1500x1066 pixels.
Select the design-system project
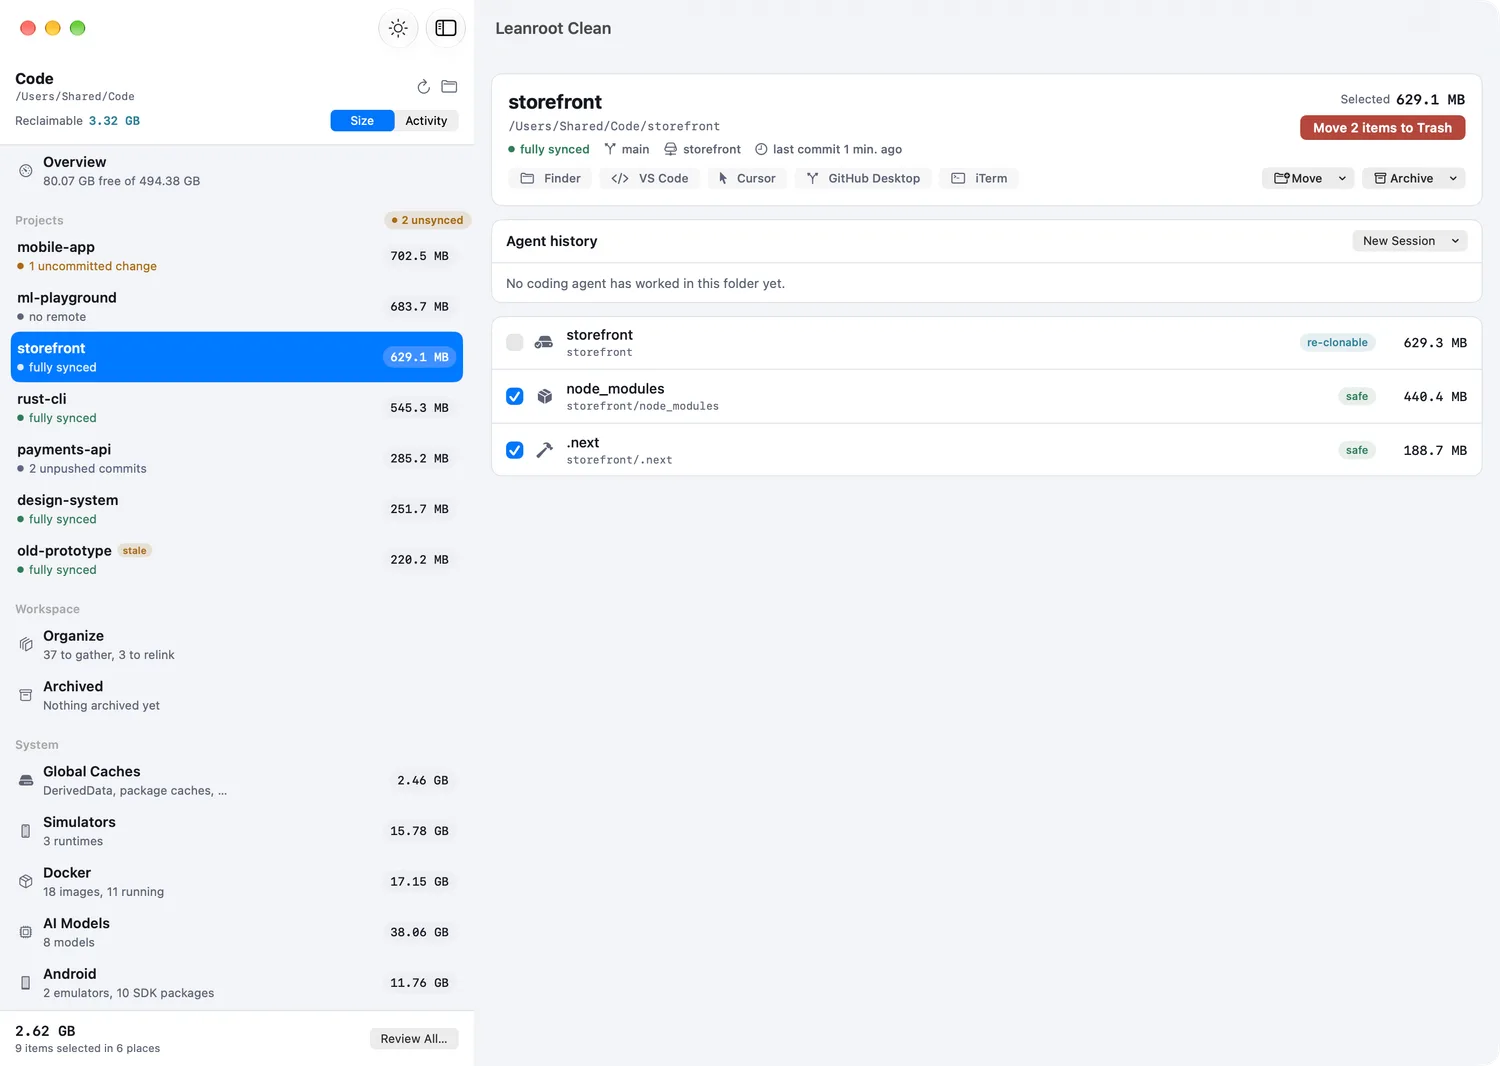pyautogui.click(x=237, y=509)
